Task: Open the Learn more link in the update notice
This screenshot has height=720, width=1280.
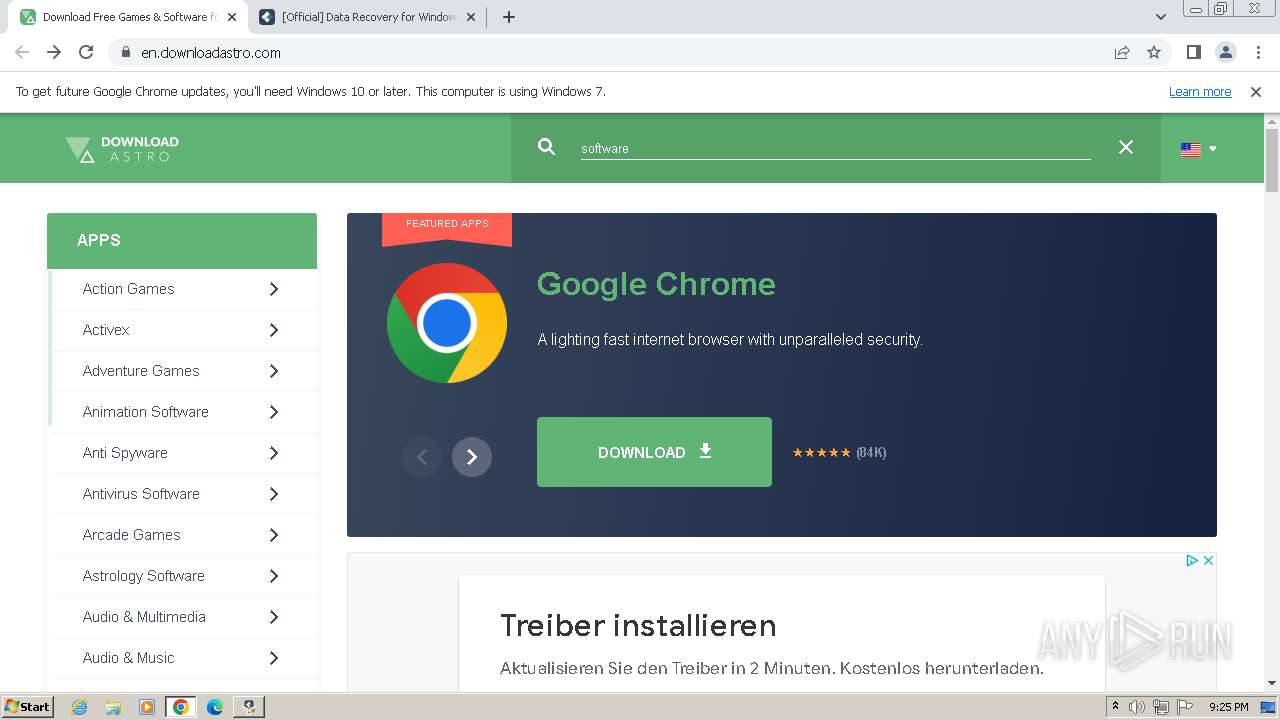Action: pyautogui.click(x=1200, y=92)
